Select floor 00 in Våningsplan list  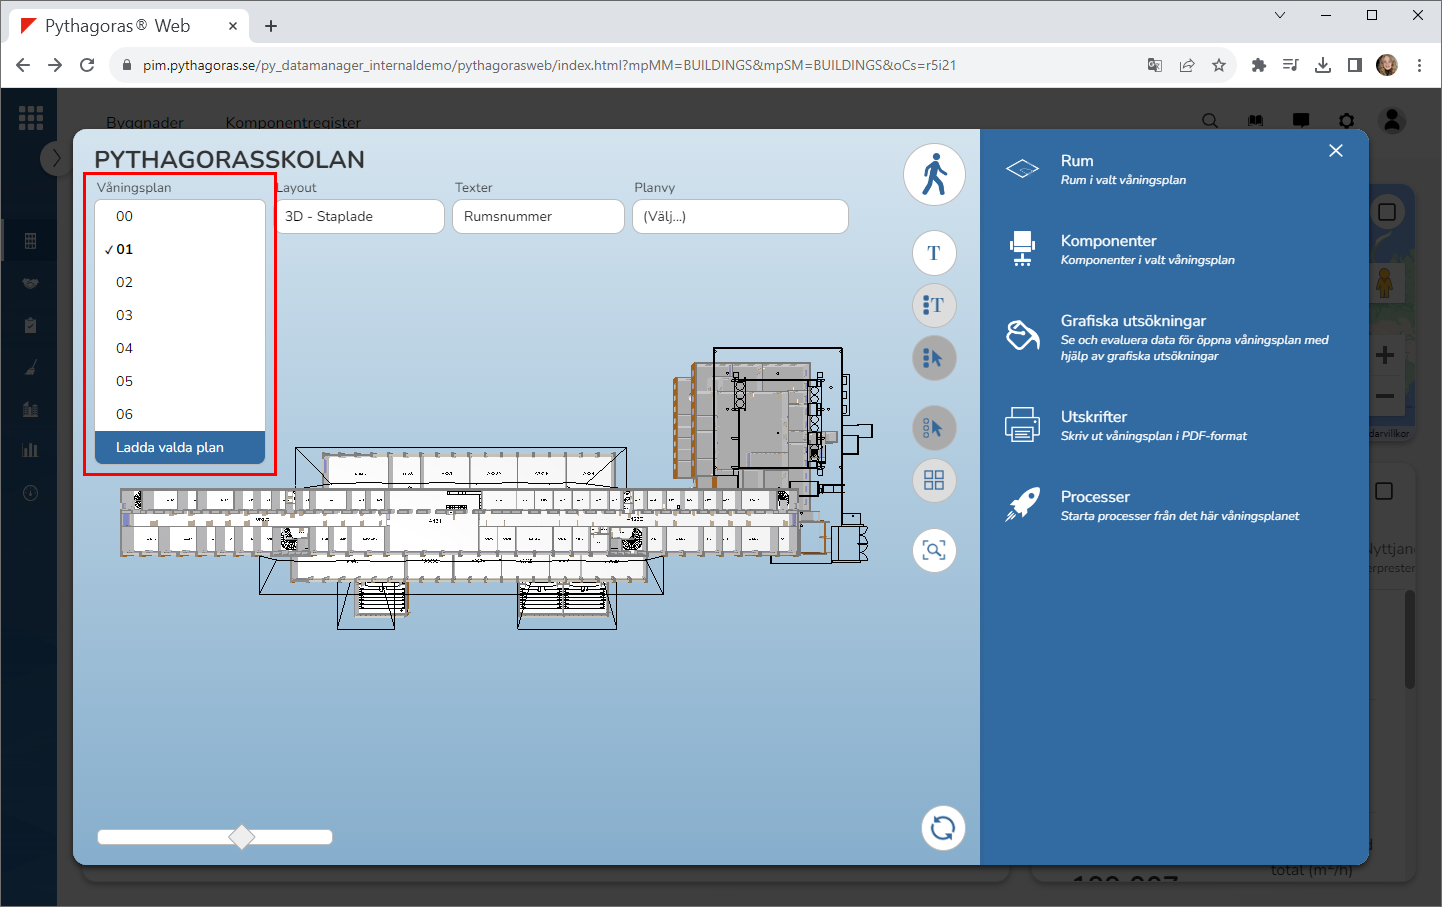(125, 216)
